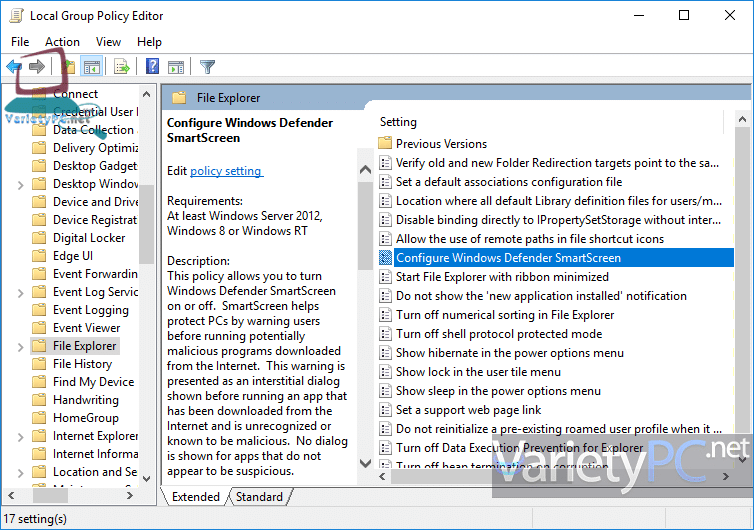Viewport: 754px width, 530px height.
Task: Click tree pane horizontal scroll right arrow
Action: pyautogui.click(x=129, y=495)
